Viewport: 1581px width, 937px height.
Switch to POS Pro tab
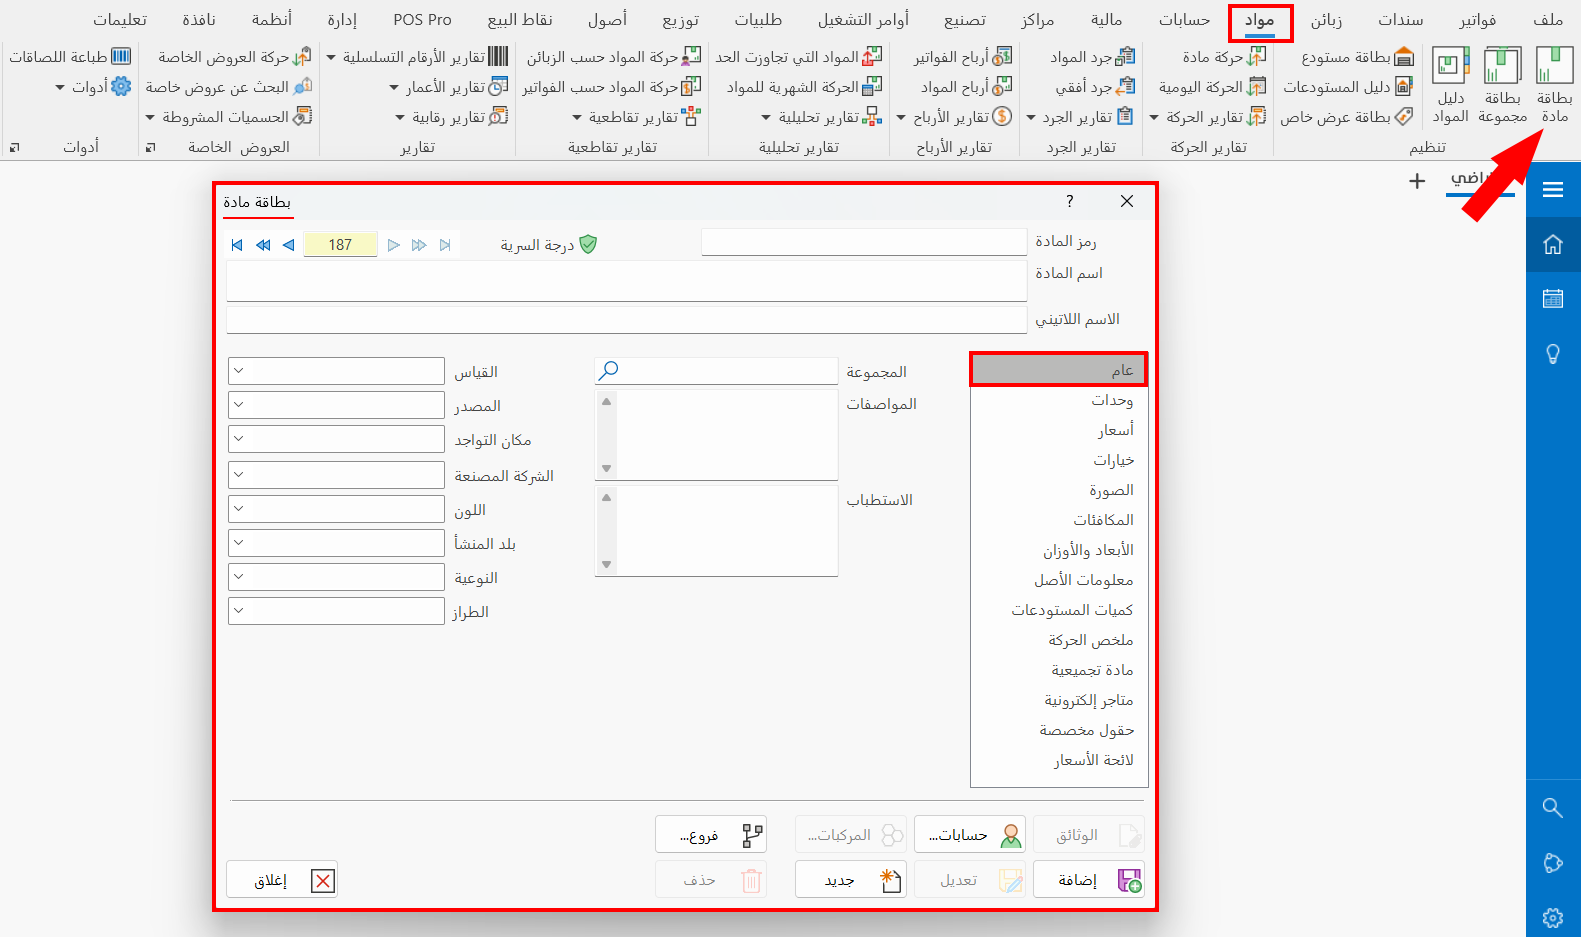pos(422,20)
